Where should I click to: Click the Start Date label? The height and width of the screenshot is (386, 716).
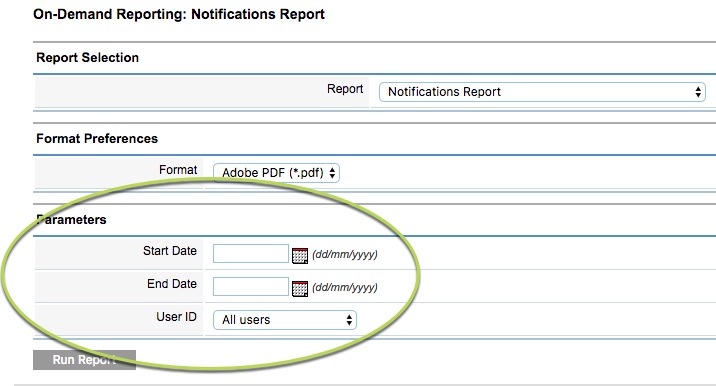coord(169,251)
